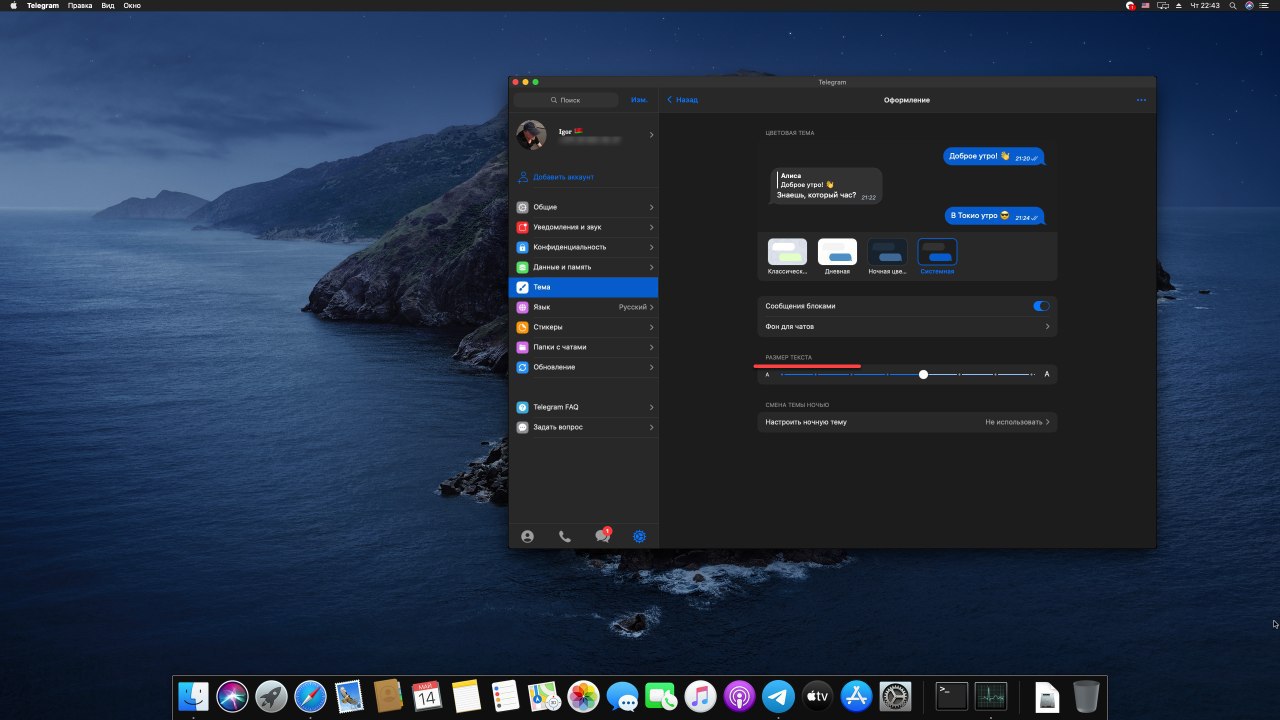Open the Telegram application menu
Viewport: 1280px width, 720px height.
(x=43, y=6)
